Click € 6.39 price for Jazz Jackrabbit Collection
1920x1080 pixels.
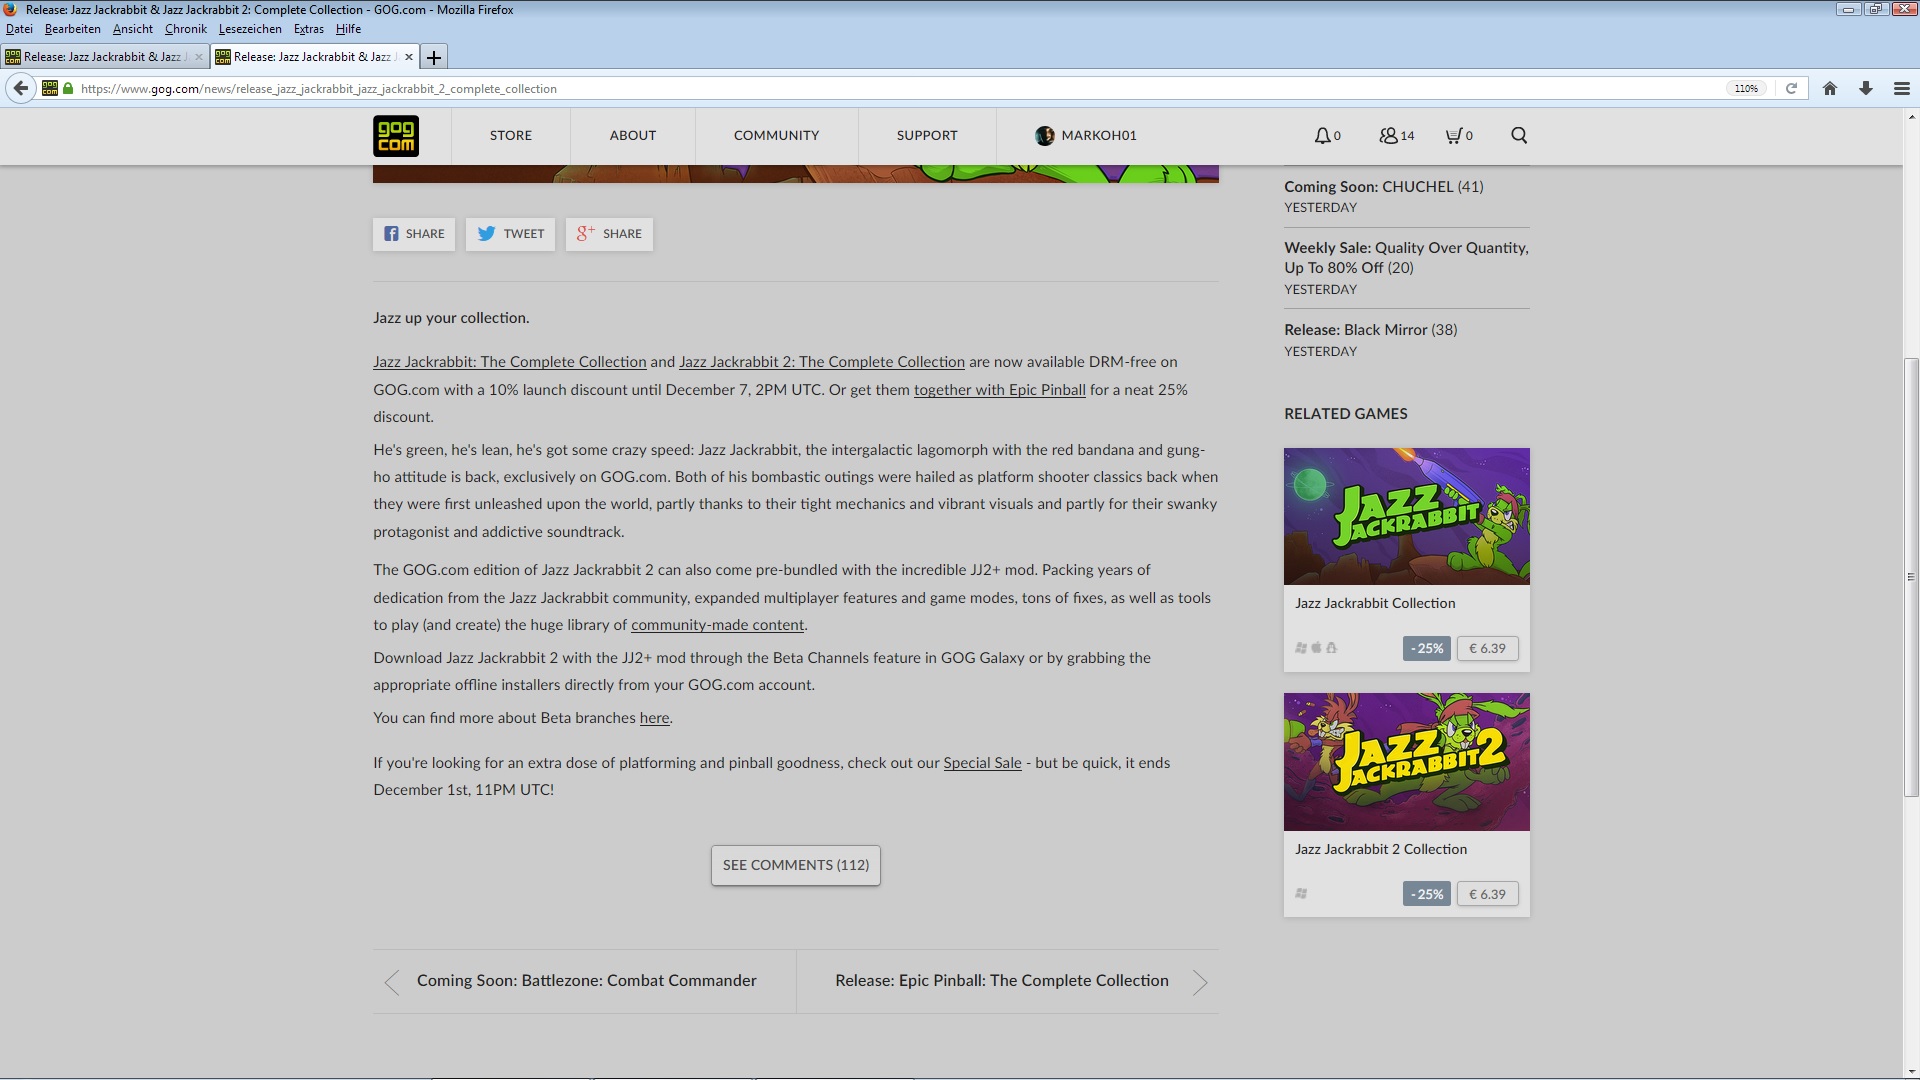pos(1487,648)
